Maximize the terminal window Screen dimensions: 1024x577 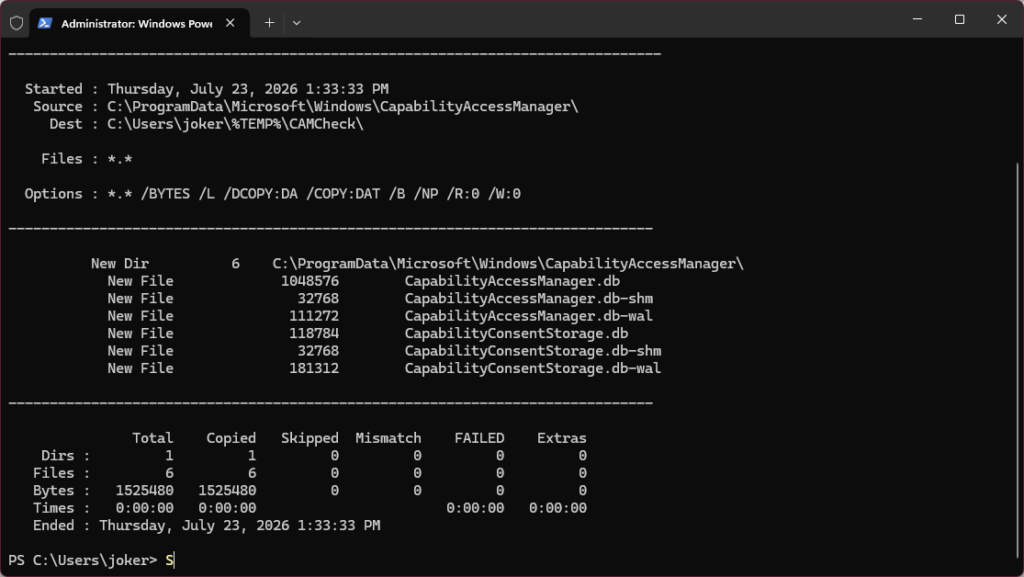pyautogui.click(x=959, y=20)
